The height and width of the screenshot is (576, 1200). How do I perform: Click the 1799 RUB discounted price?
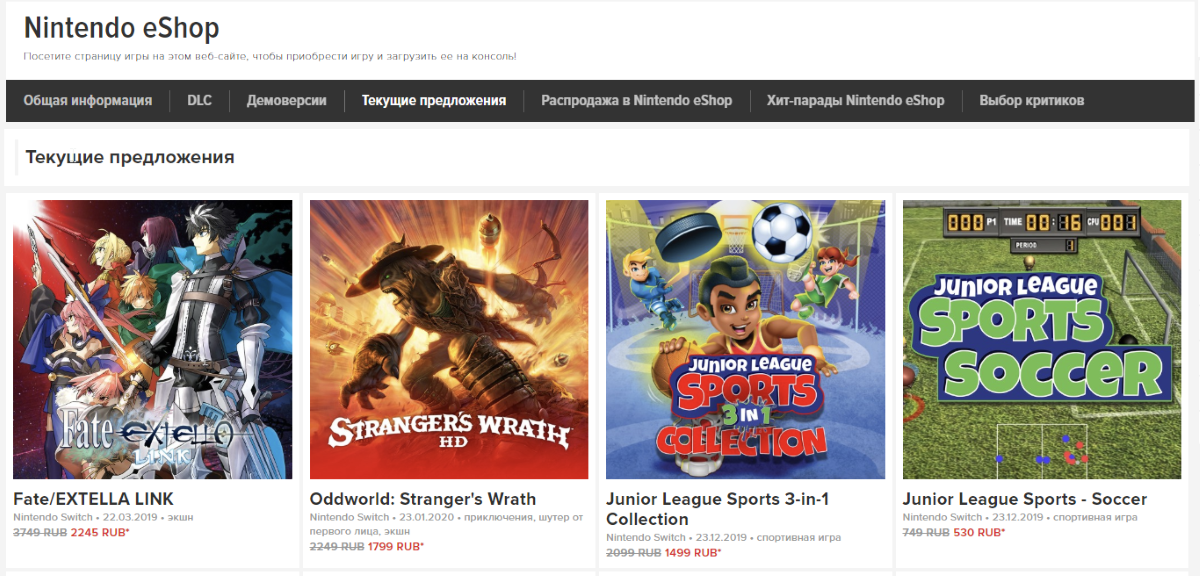point(397,546)
